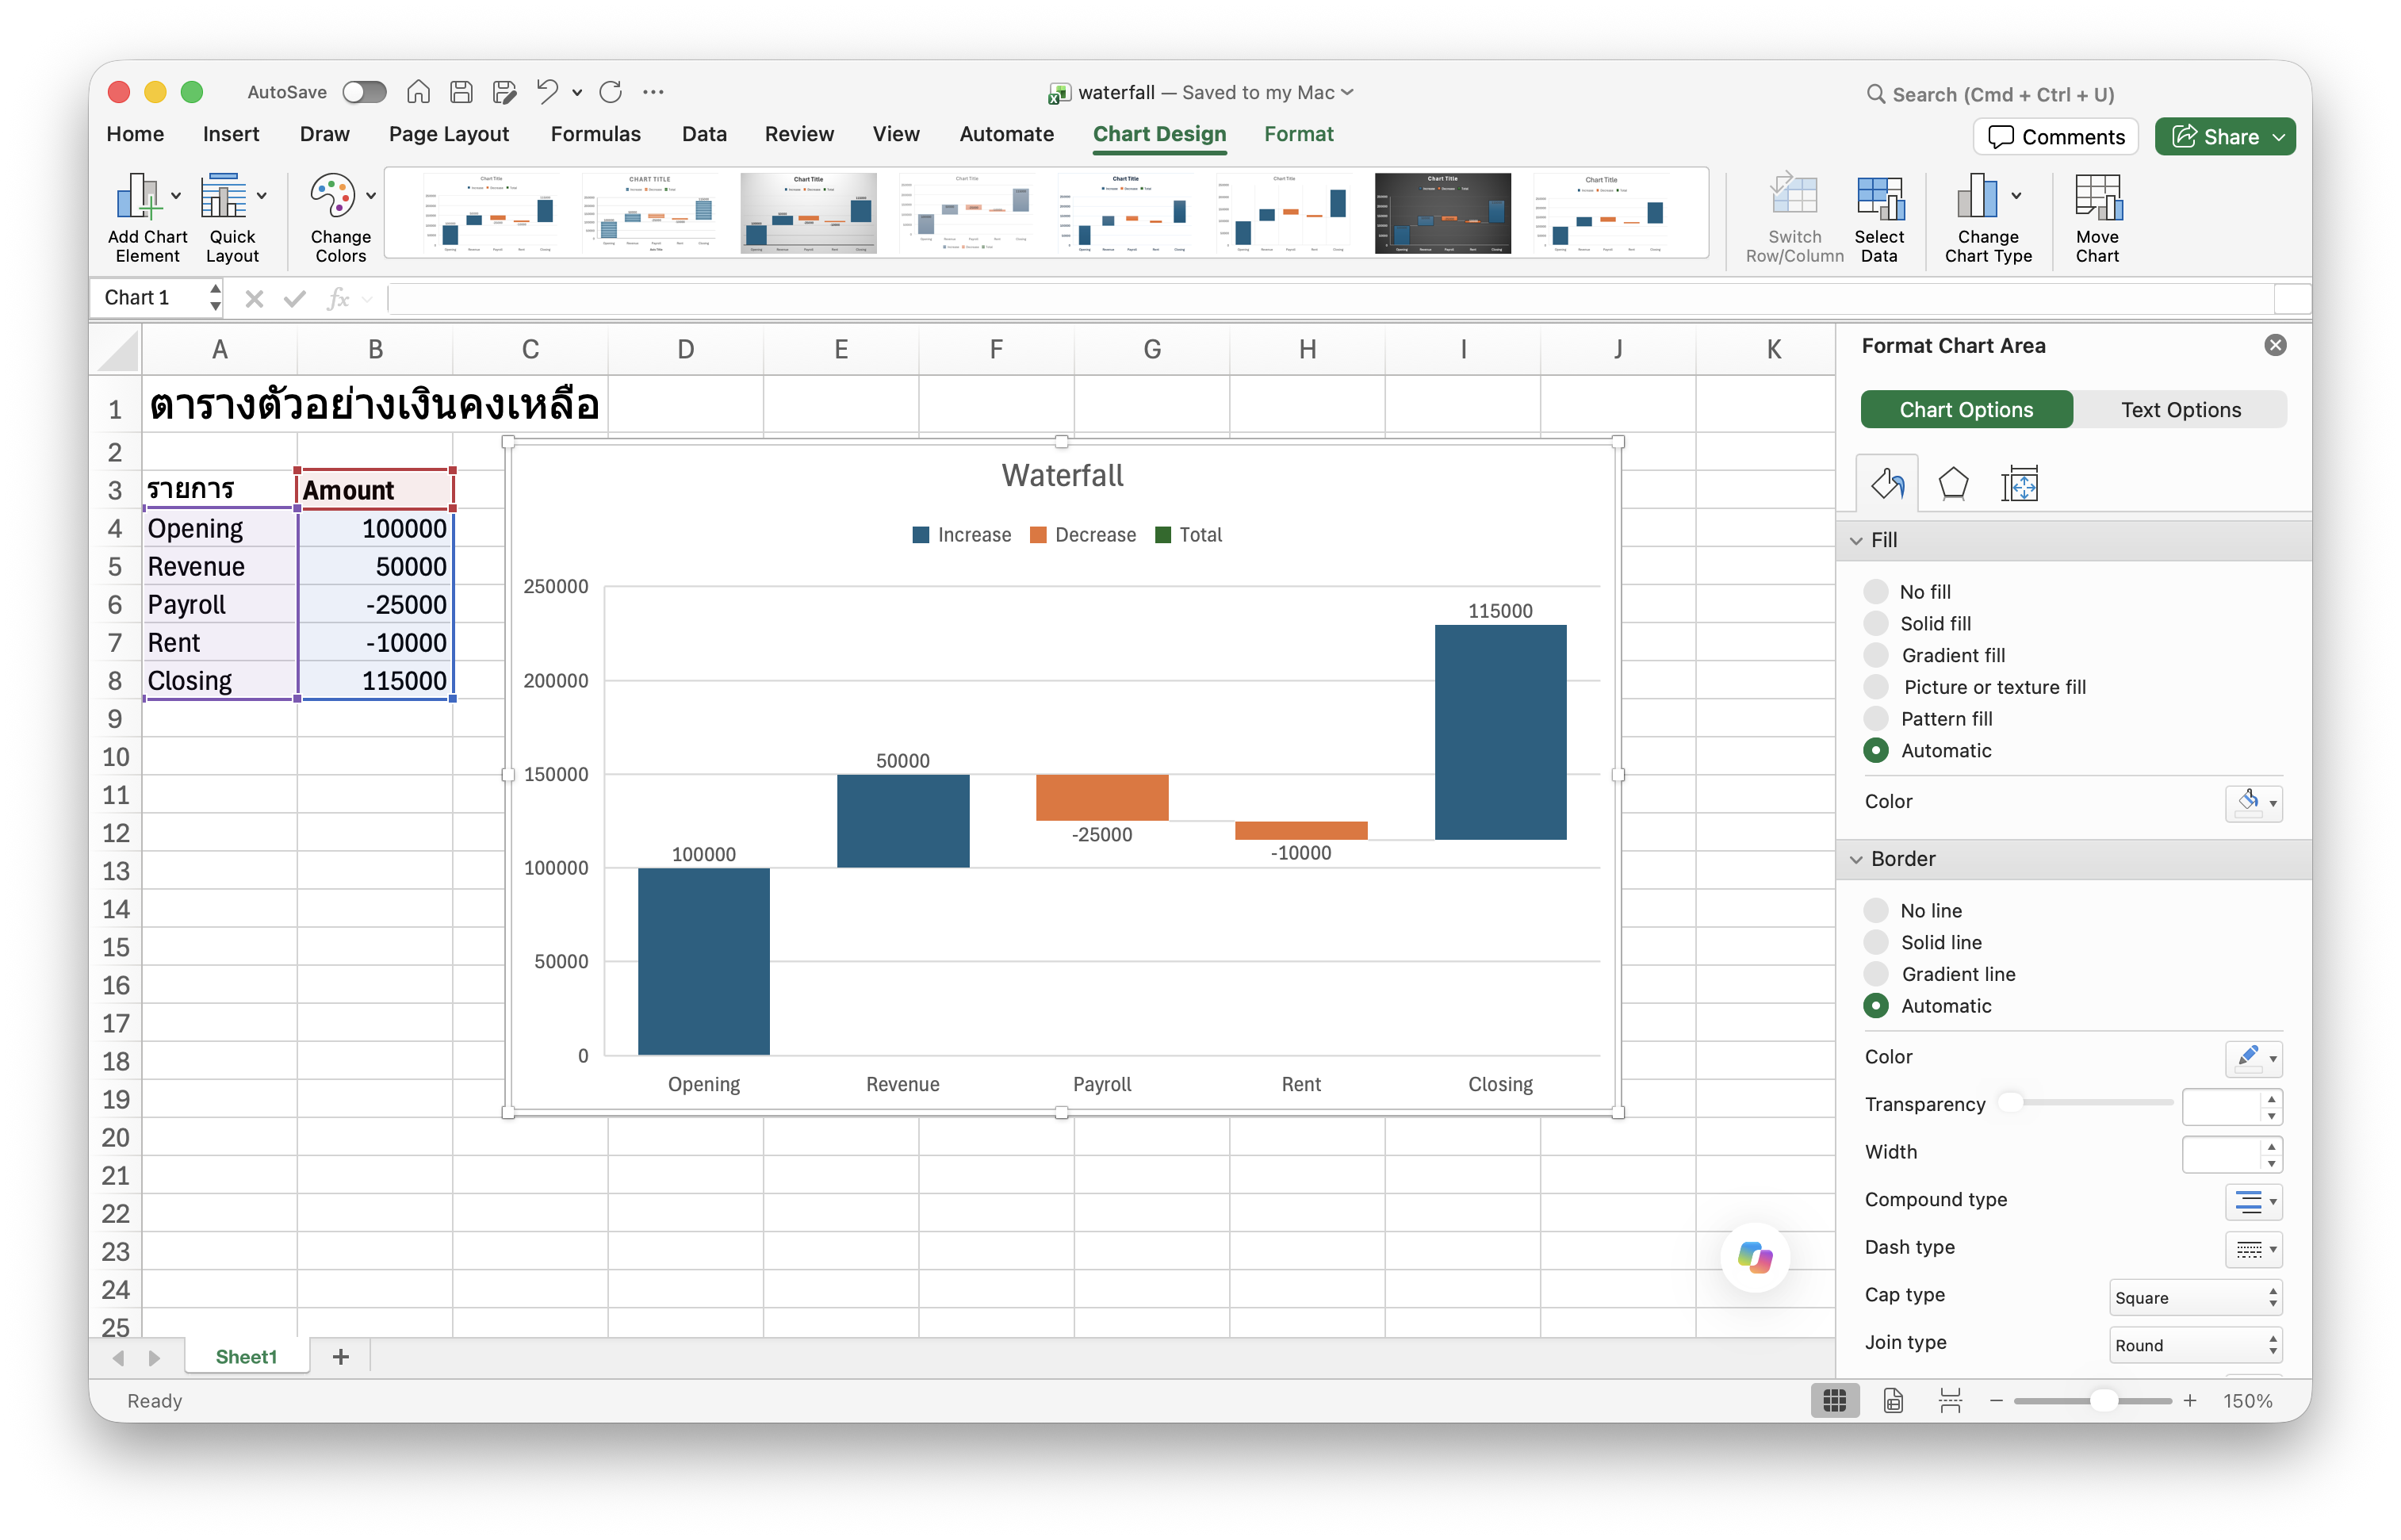This screenshot has width=2401, height=1540.
Task: Open Effects pentagon icon in pane
Action: coord(1952,484)
